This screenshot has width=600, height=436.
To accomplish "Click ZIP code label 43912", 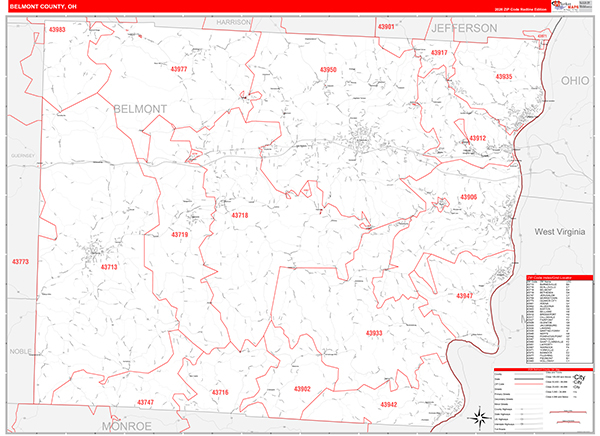I will (477, 138).
